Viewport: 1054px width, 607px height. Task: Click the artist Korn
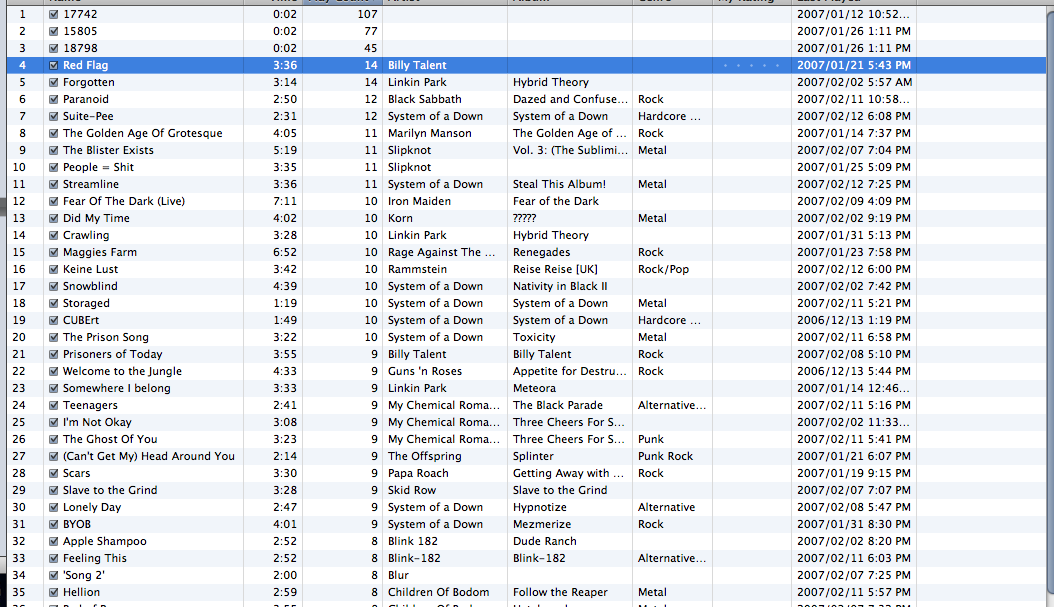[x=400, y=218]
